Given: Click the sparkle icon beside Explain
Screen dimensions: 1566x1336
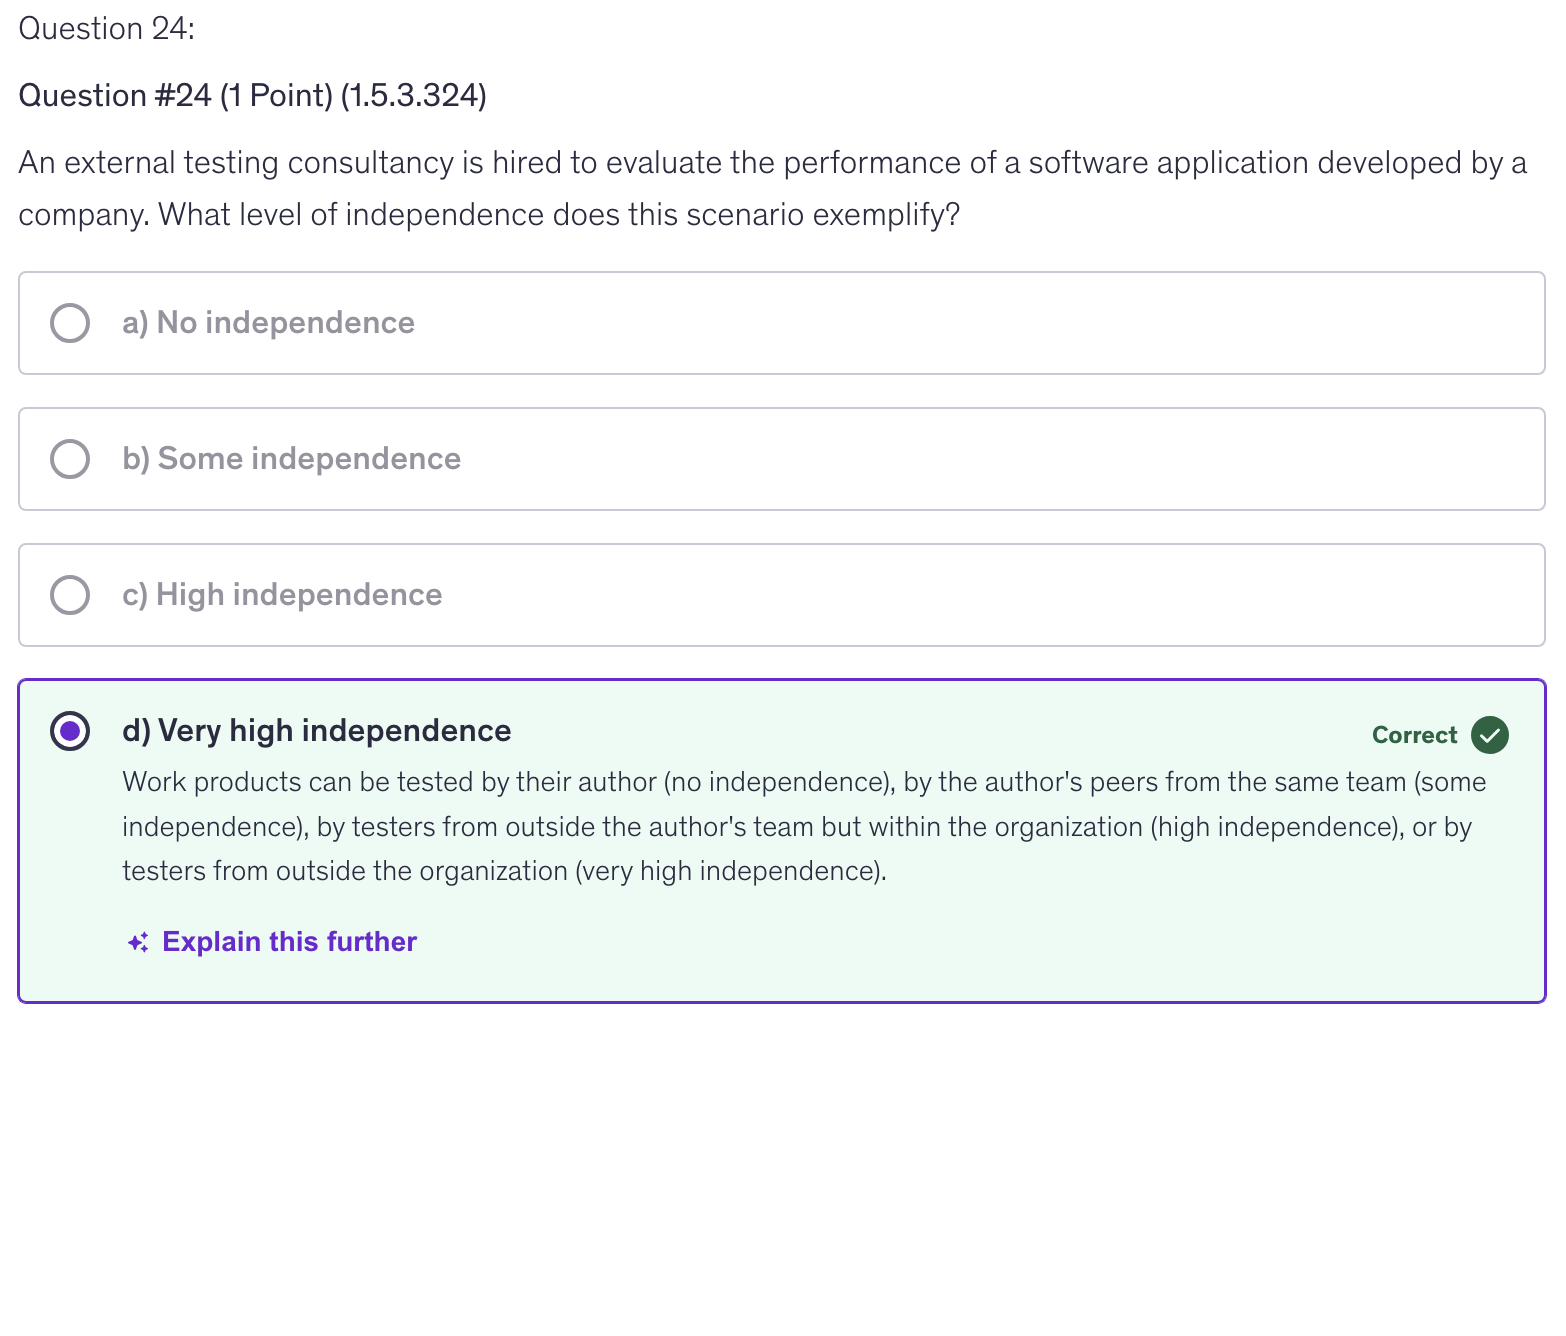Looking at the screenshot, I should coord(138,942).
